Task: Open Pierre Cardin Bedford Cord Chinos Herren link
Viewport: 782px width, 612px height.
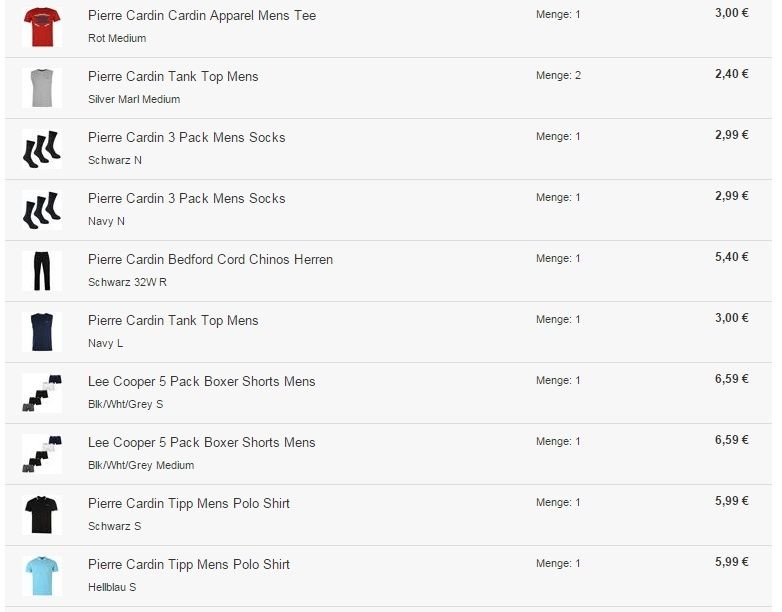Action: coord(210,260)
